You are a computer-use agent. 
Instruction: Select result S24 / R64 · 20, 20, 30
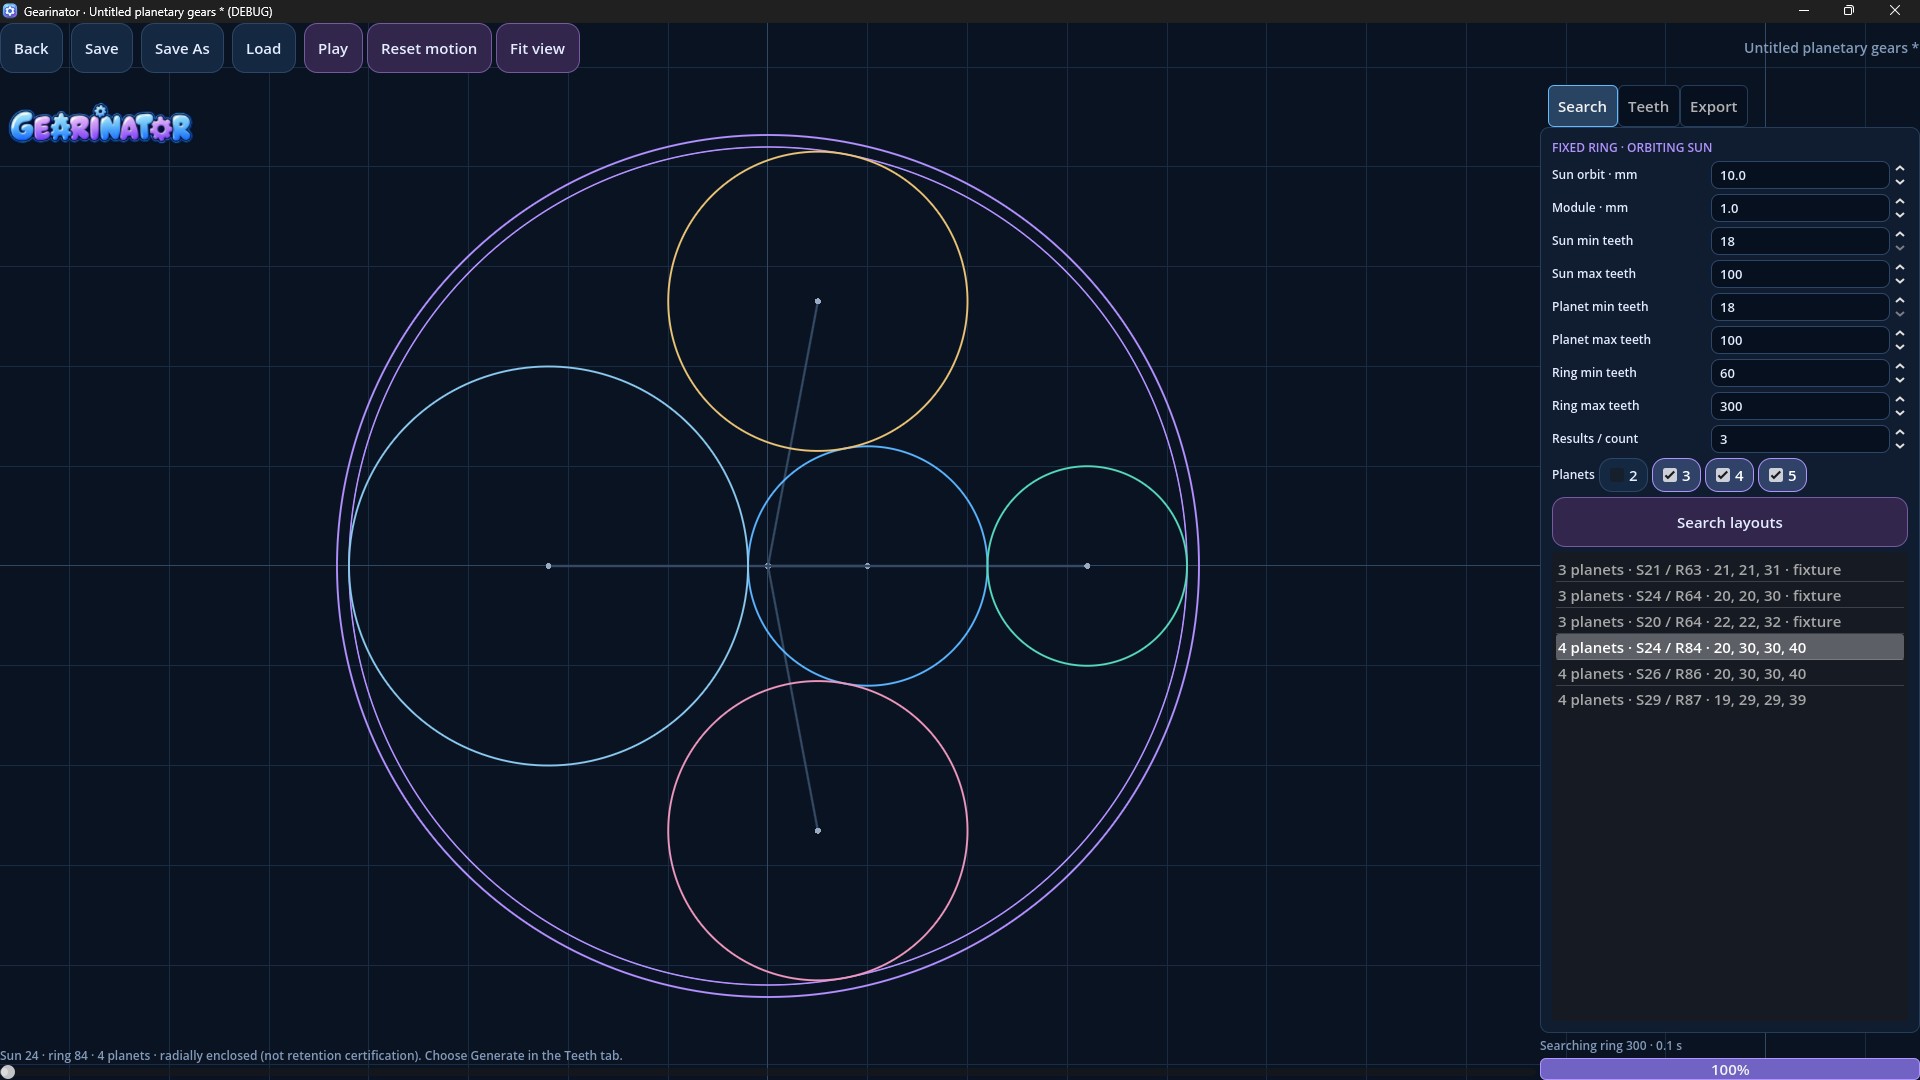coord(1729,596)
